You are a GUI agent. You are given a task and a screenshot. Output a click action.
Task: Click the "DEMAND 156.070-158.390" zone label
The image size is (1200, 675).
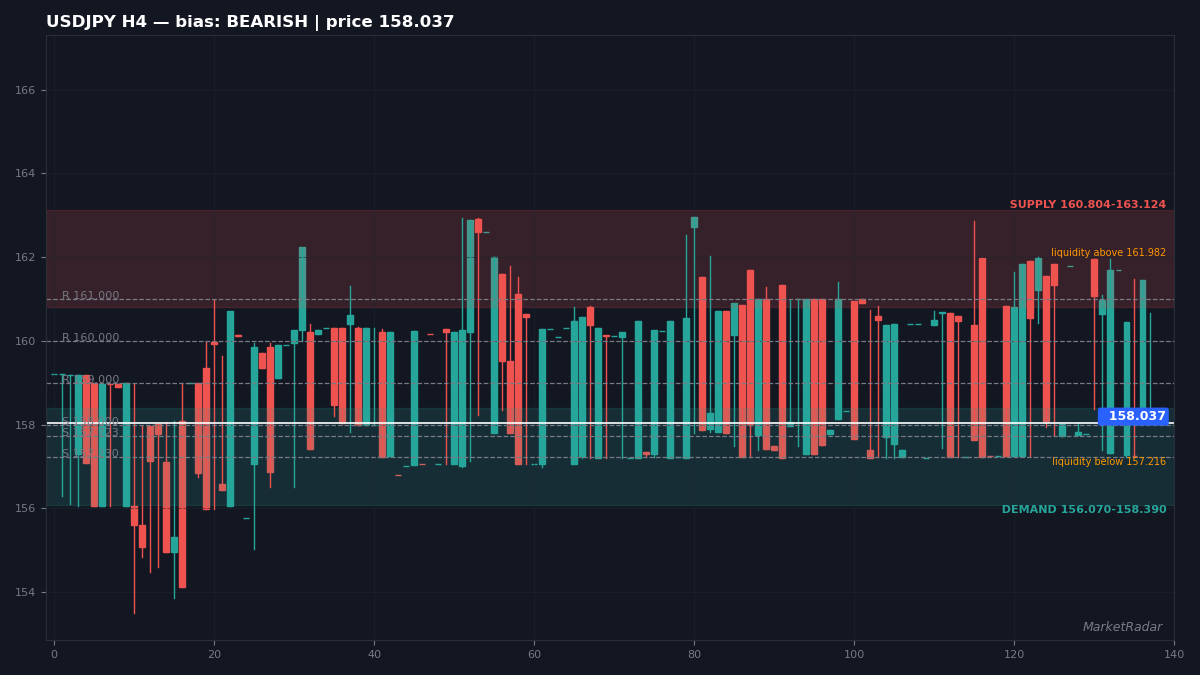(1084, 510)
